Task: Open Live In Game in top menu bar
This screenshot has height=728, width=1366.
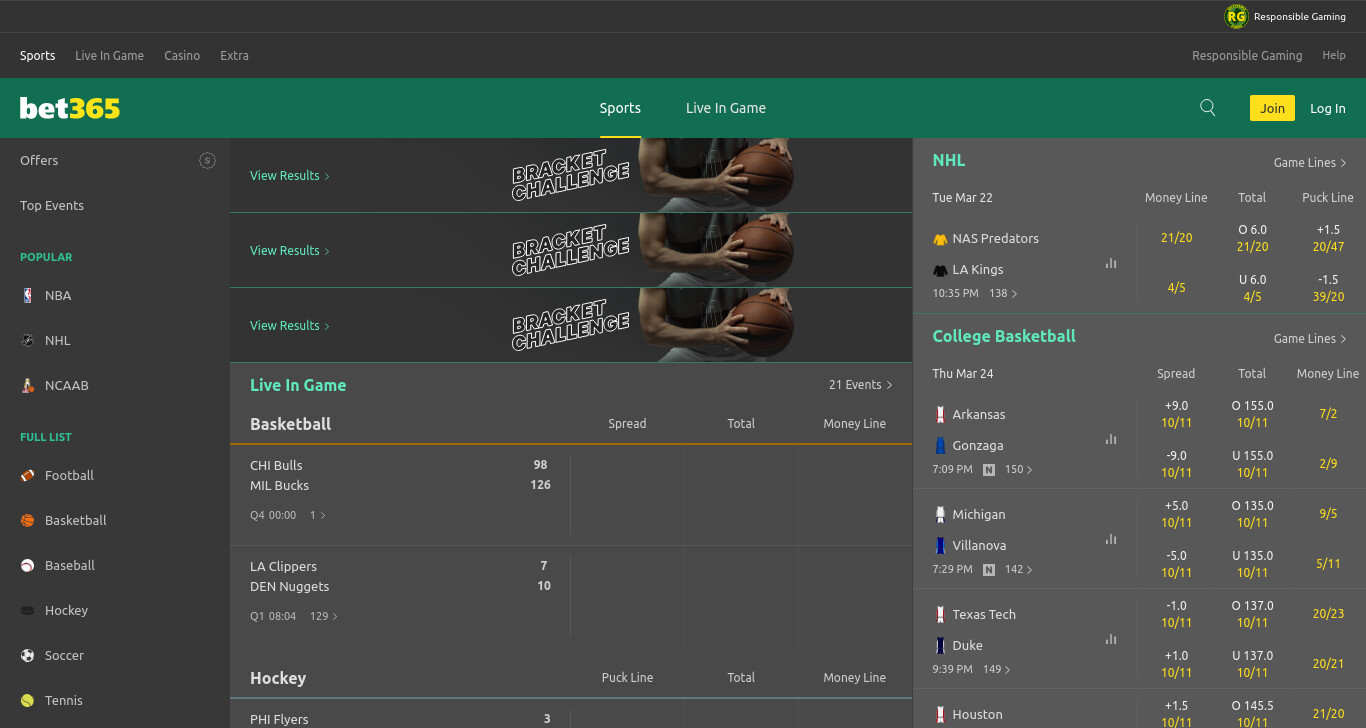Action: 109,55
